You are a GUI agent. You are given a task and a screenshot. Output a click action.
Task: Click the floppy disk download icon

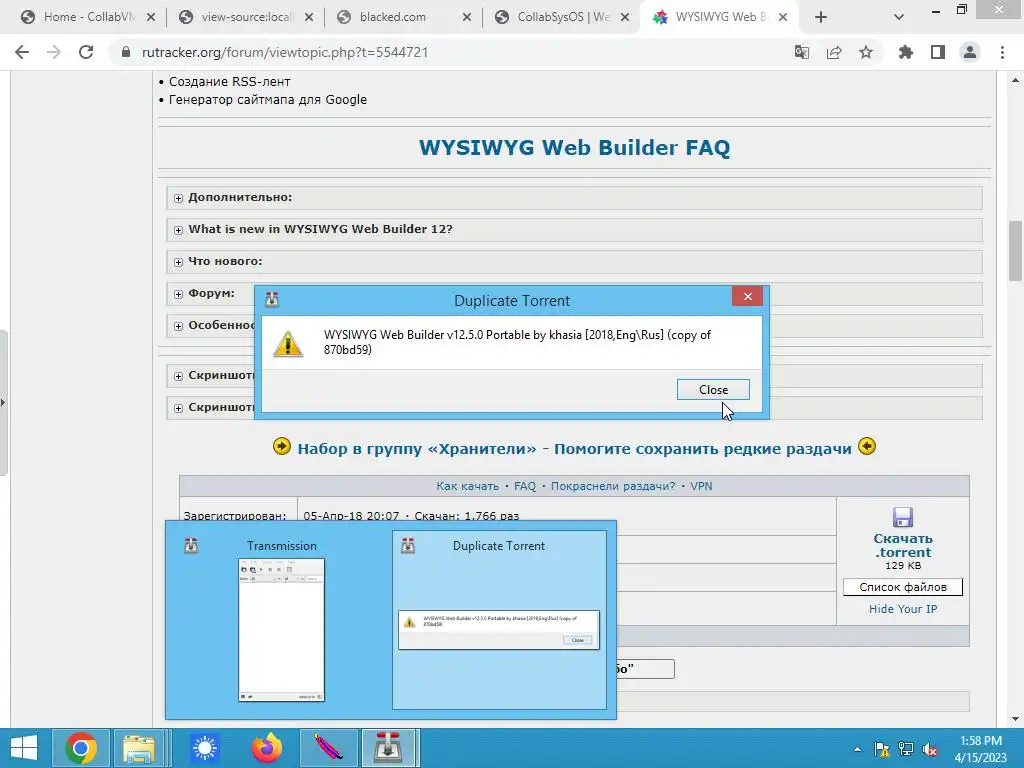[x=903, y=517]
